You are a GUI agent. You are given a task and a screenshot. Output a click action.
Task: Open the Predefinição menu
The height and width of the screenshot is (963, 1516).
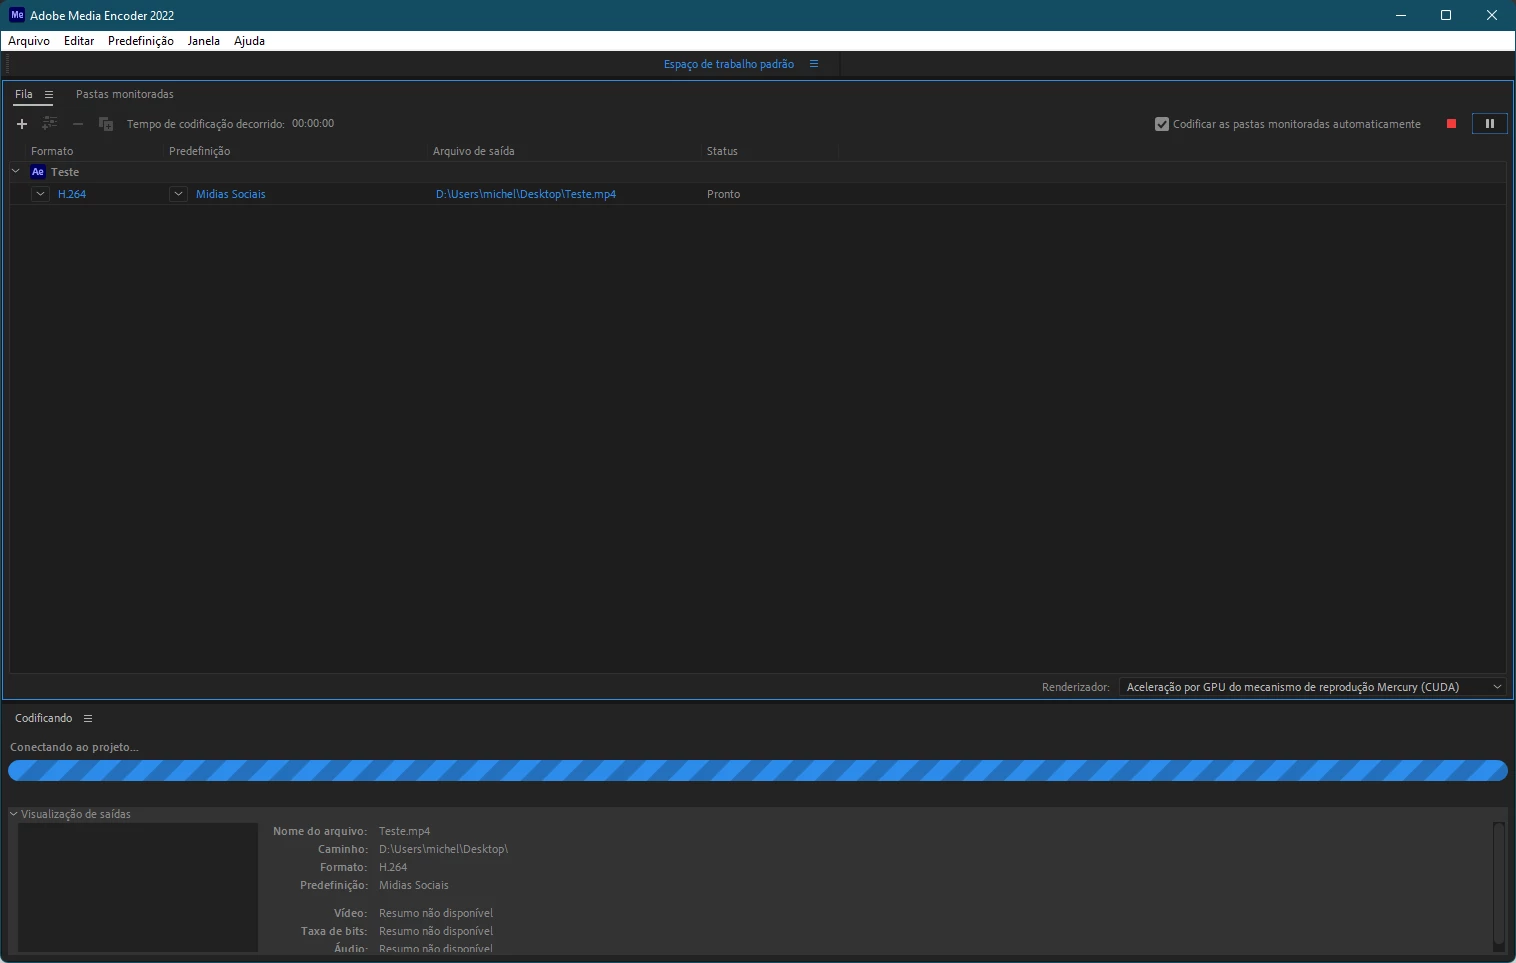point(141,41)
